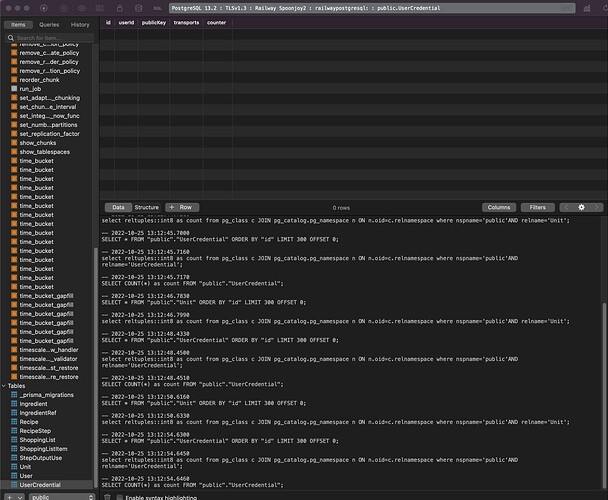Select the set_integ..._now_func function
Screen dimensions: 608x500
click(49, 116)
